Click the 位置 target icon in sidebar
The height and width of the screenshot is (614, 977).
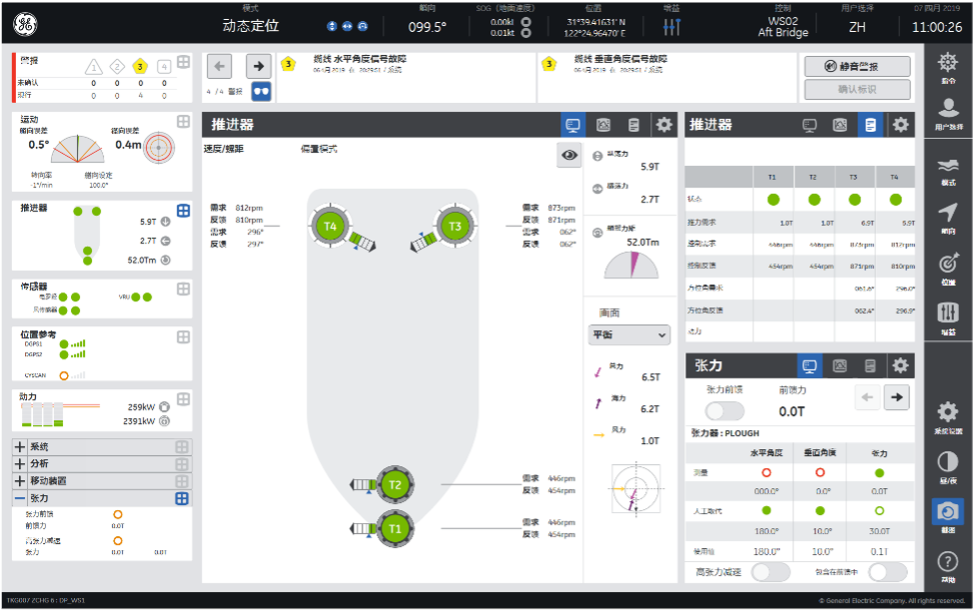coord(947,265)
